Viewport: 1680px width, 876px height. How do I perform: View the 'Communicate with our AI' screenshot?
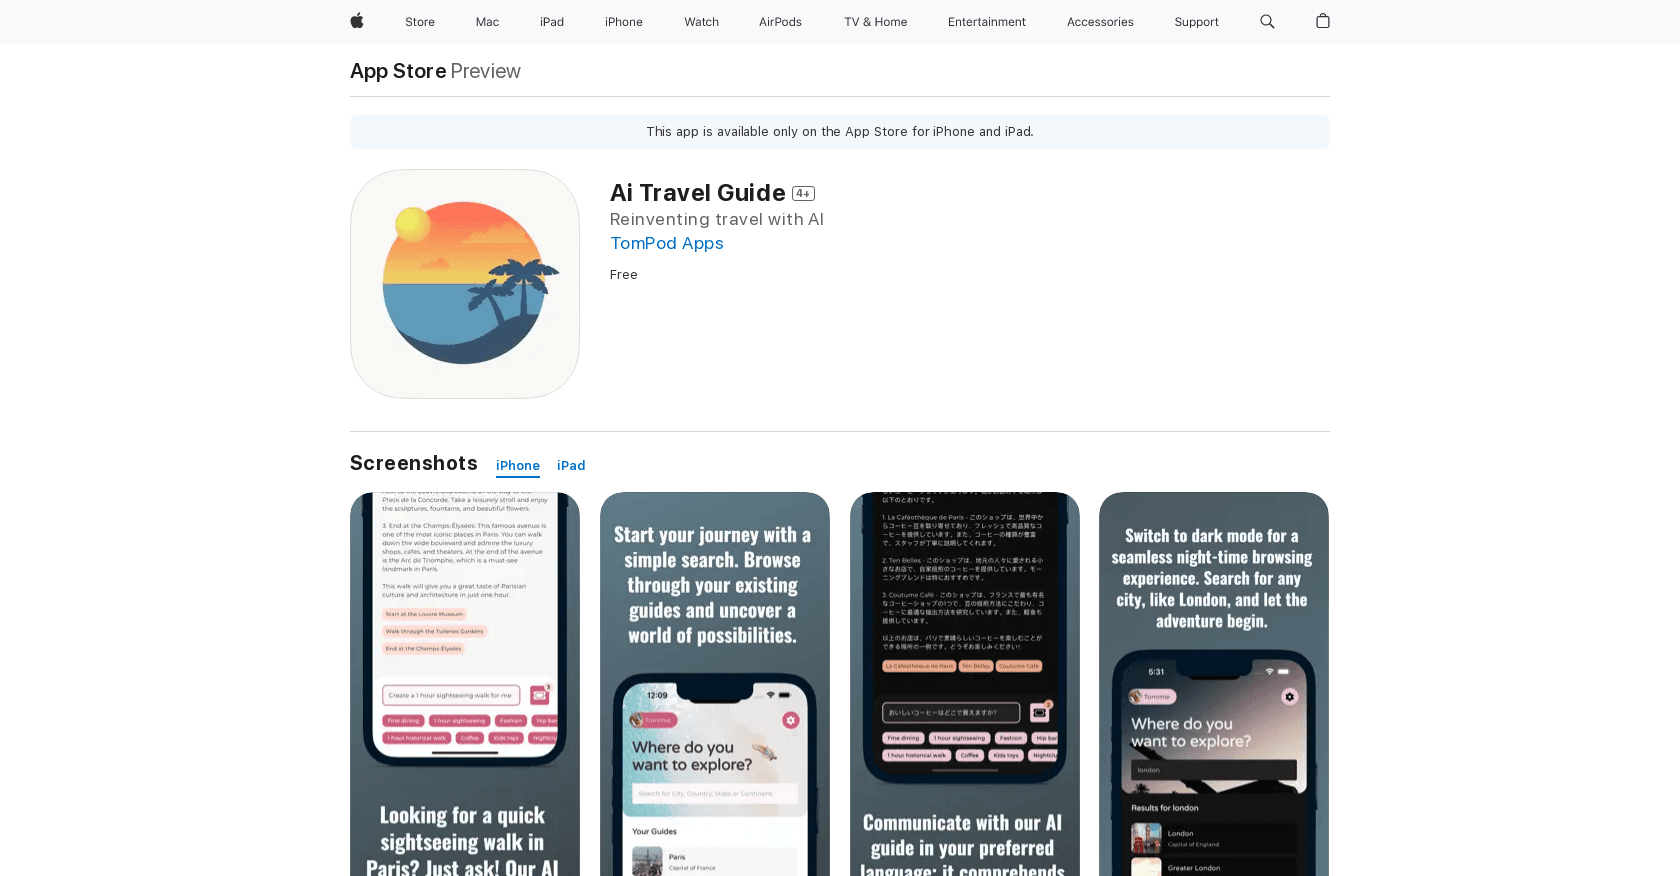pyautogui.click(x=965, y=684)
